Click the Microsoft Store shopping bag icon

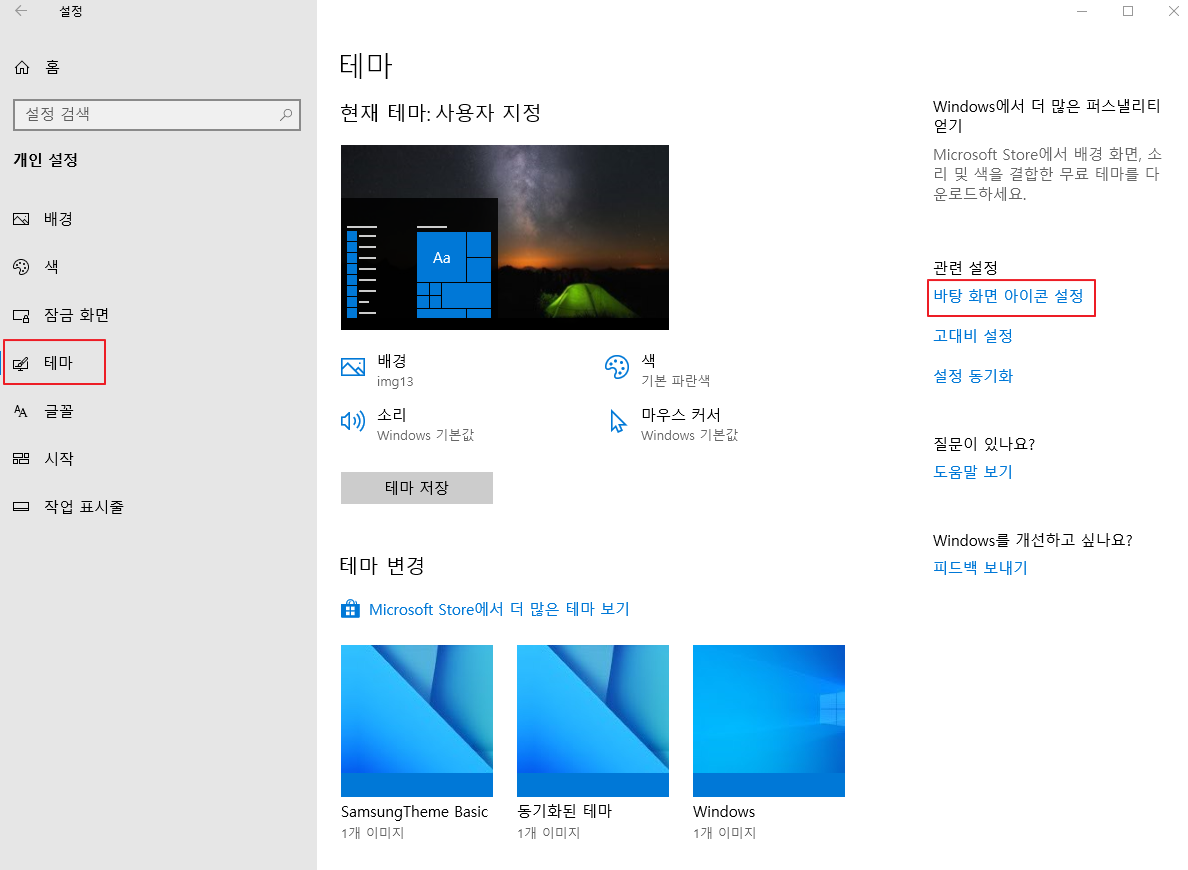[350, 608]
